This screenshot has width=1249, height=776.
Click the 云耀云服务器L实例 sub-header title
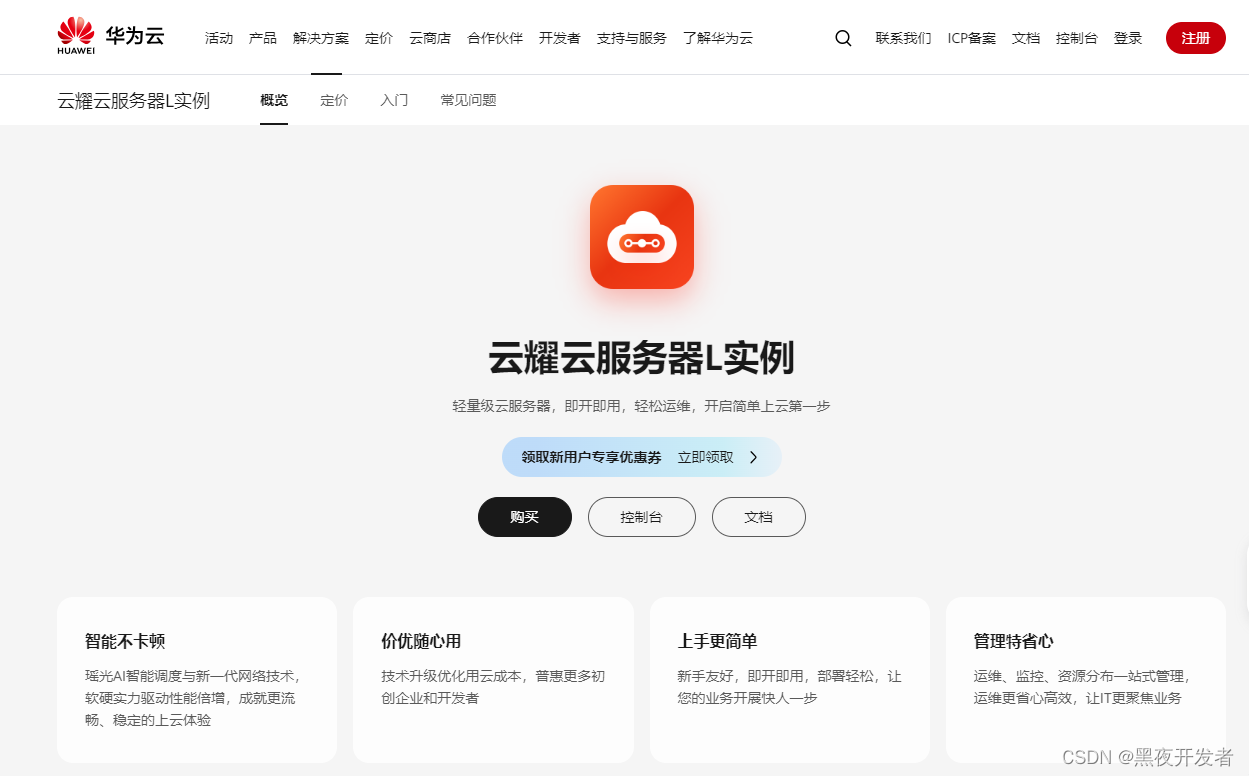click(134, 100)
